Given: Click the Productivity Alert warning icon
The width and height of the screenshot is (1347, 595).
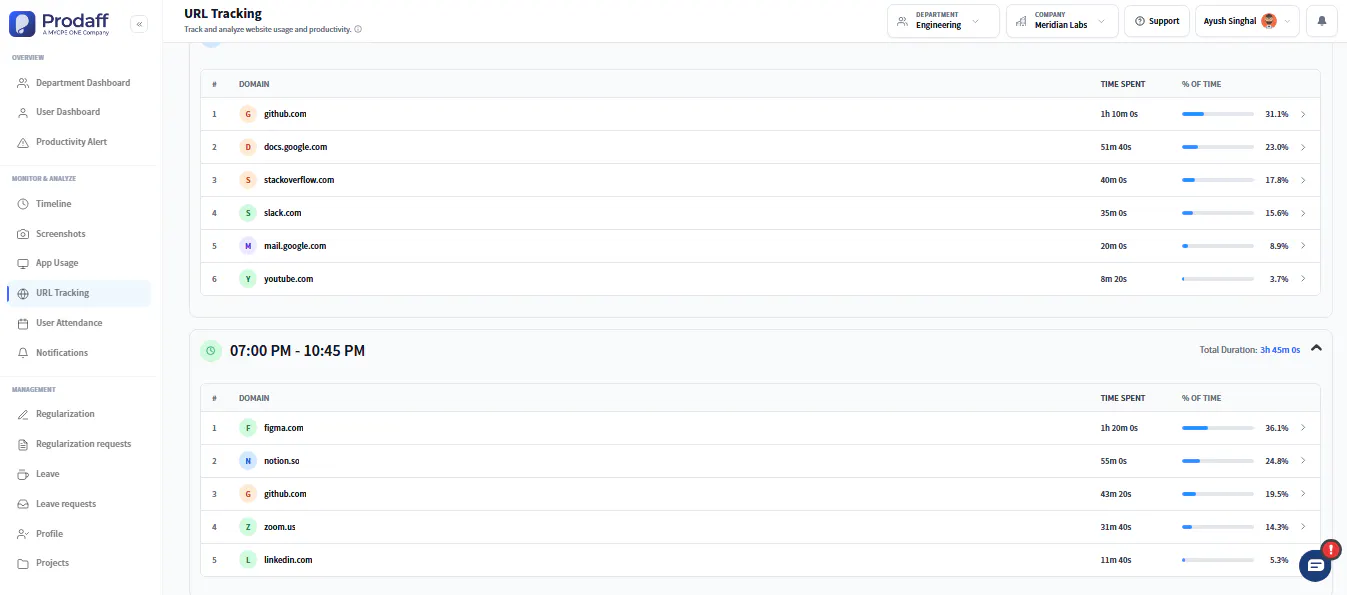Looking at the screenshot, I should (x=23, y=142).
